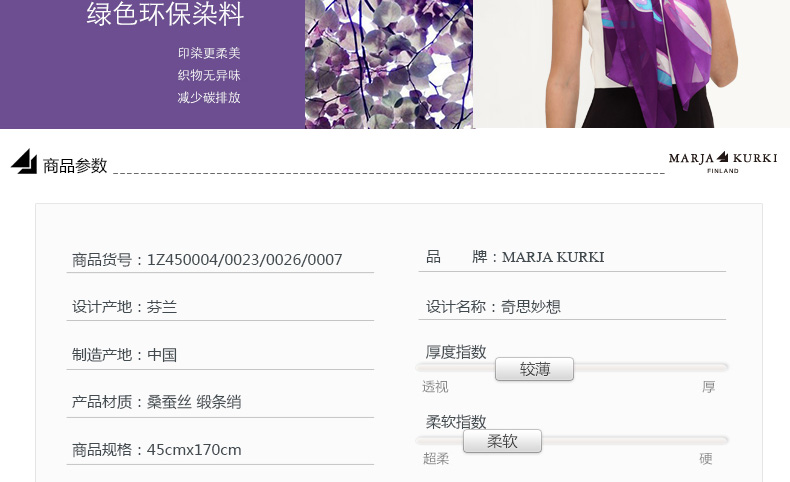Click the 商品参数 section heading
This screenshot has height=482, width=790.
75,166
